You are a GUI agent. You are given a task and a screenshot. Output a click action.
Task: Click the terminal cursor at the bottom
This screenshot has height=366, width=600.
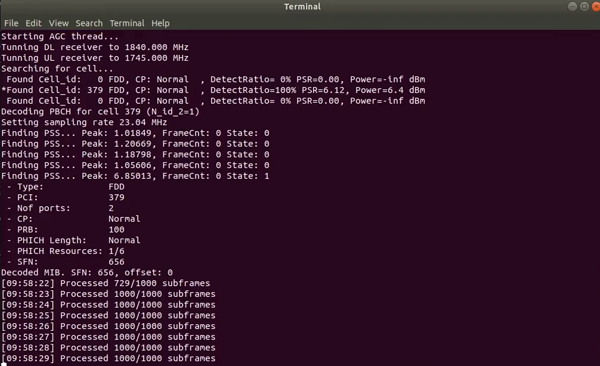click(4, 364)
